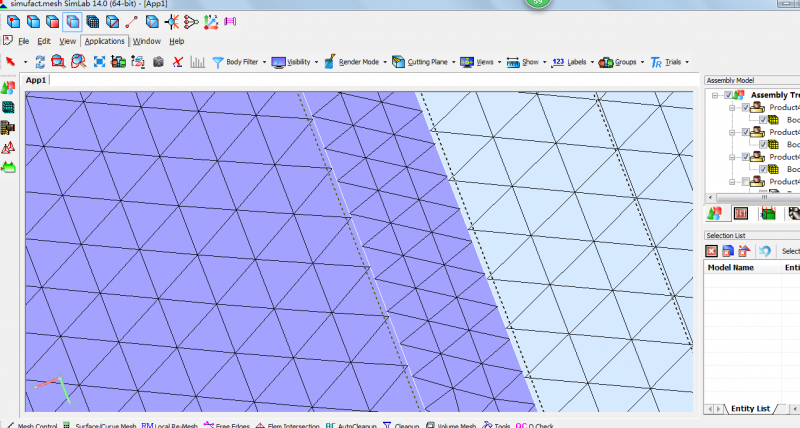The width and height of the screenshot is (800, 428).
Task: Click the refresh rotate arrows icon
Action: coord(39,62)
